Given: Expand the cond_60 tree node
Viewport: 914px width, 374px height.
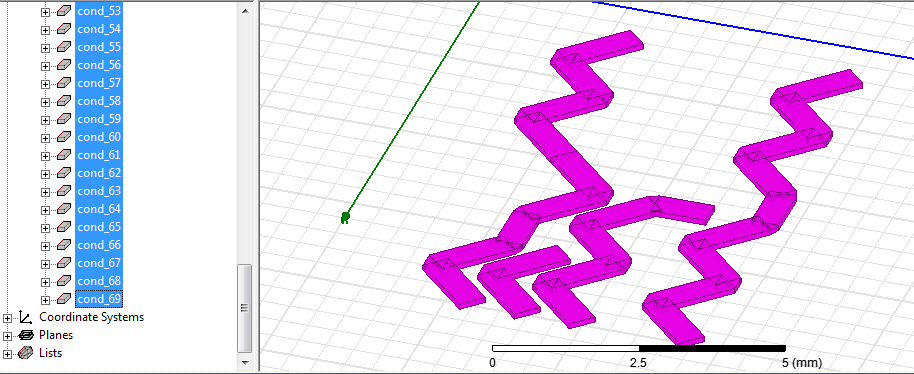Looking at the screenshot, I should (45, 138).
